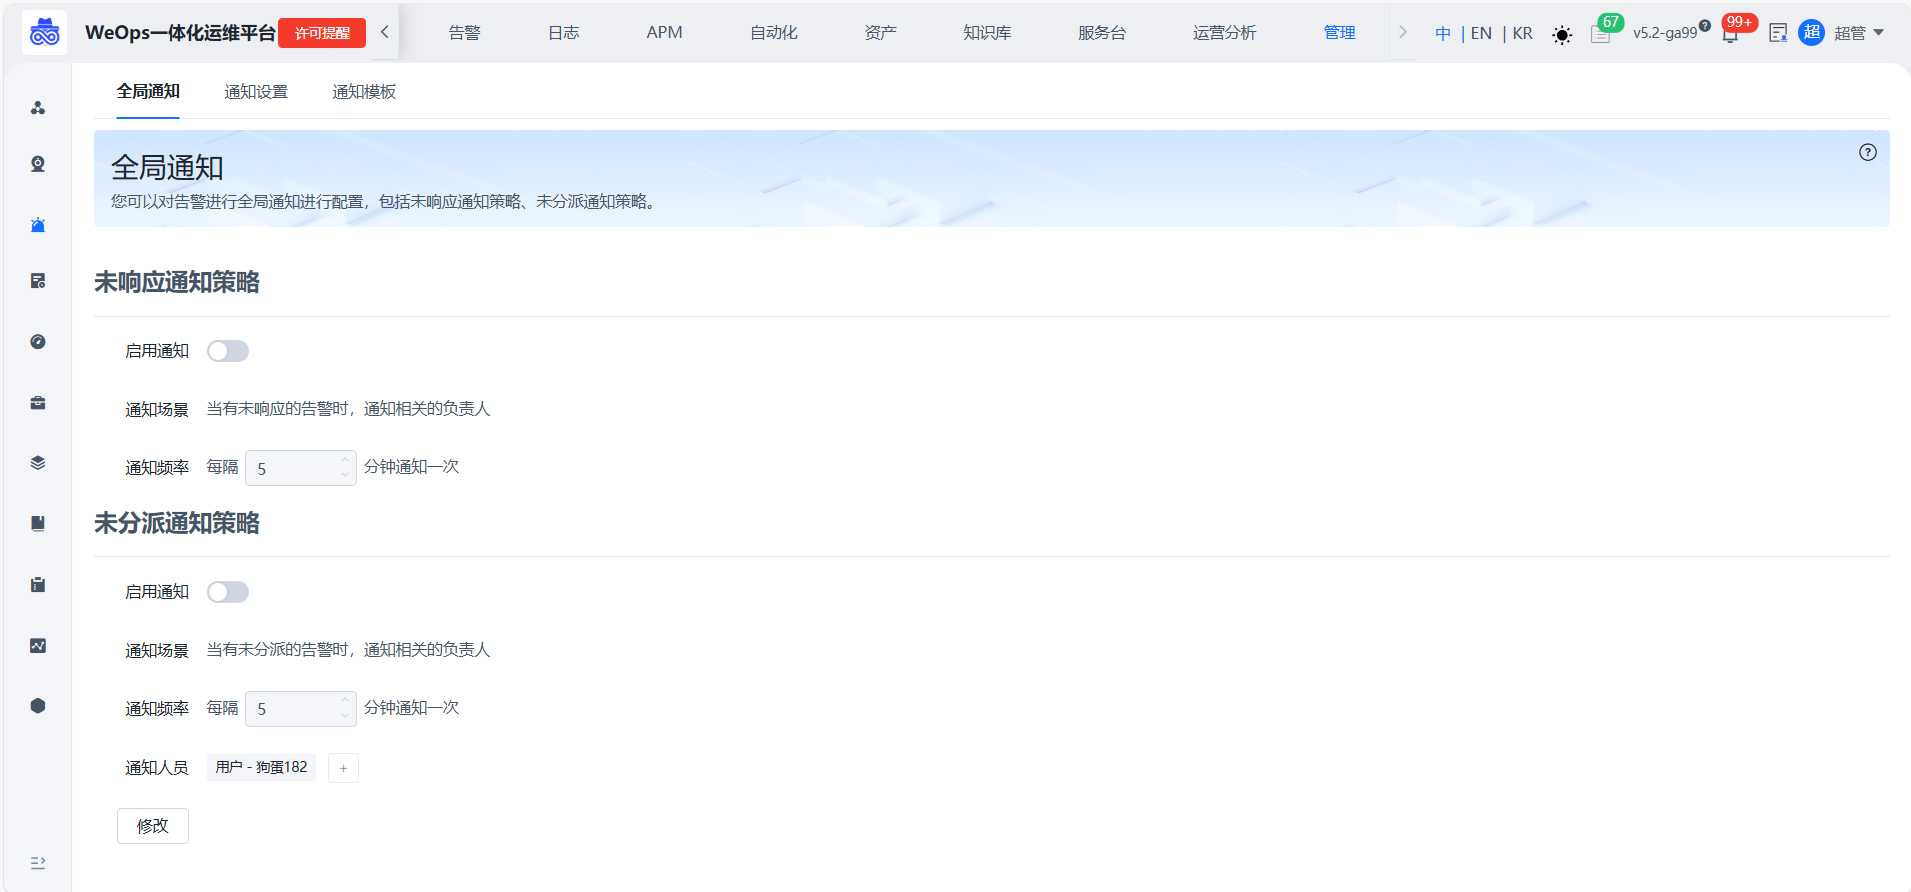Screen dimensions: 1911x892
Task: Click the stacked layers sidebar icon
Action: coord(38,463)
